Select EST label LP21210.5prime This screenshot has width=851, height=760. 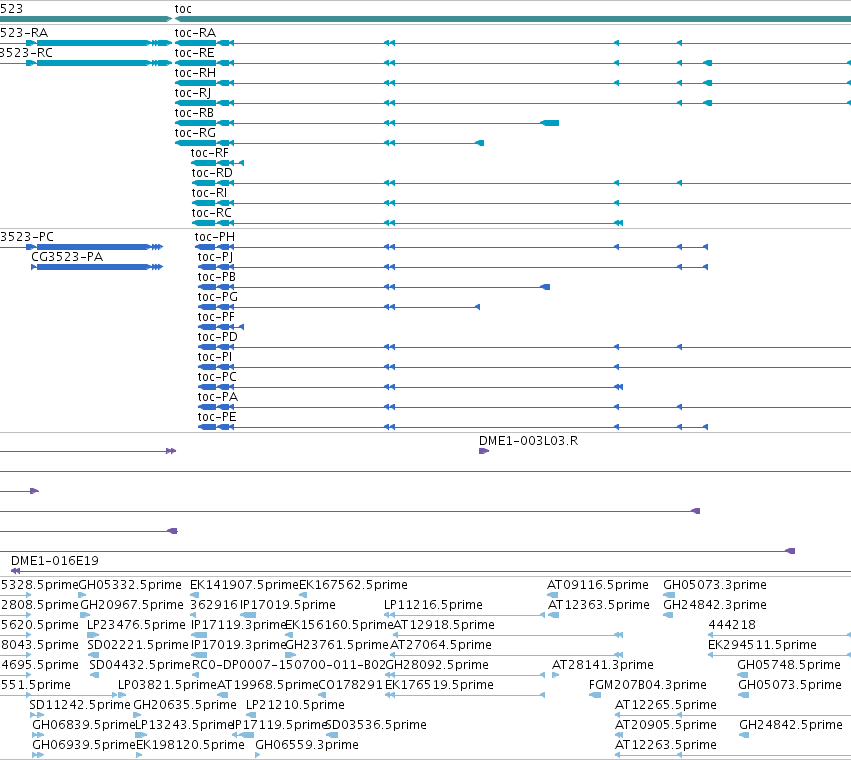(x=295, y=705)
